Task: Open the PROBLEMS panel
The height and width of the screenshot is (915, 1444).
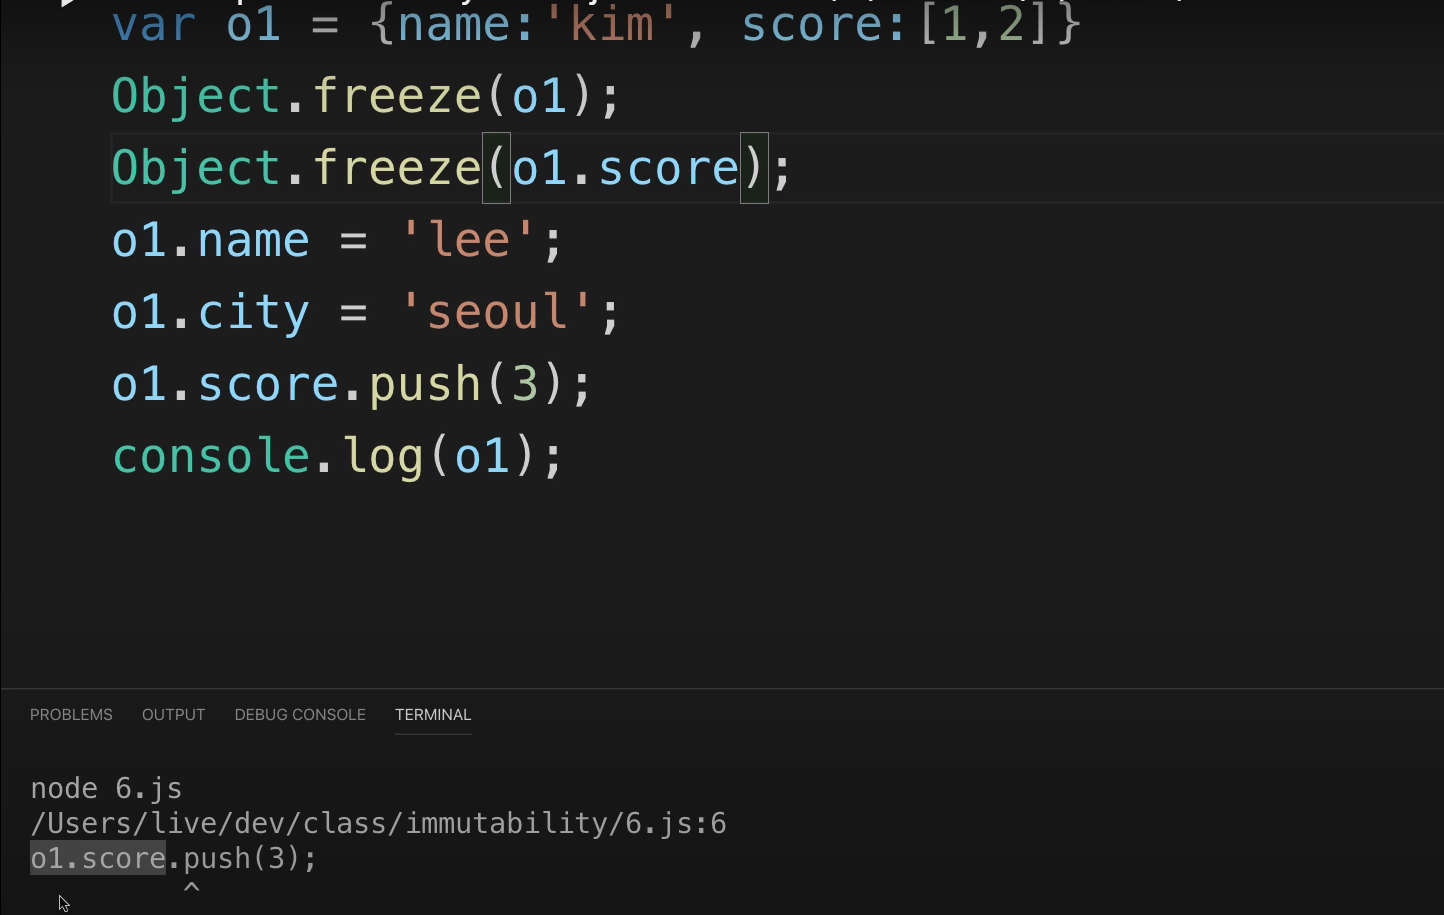Action: [x=71, y=714]
